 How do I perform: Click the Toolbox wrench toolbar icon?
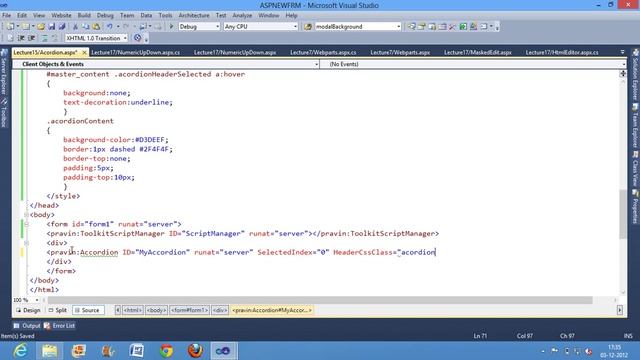coord(452,27)
